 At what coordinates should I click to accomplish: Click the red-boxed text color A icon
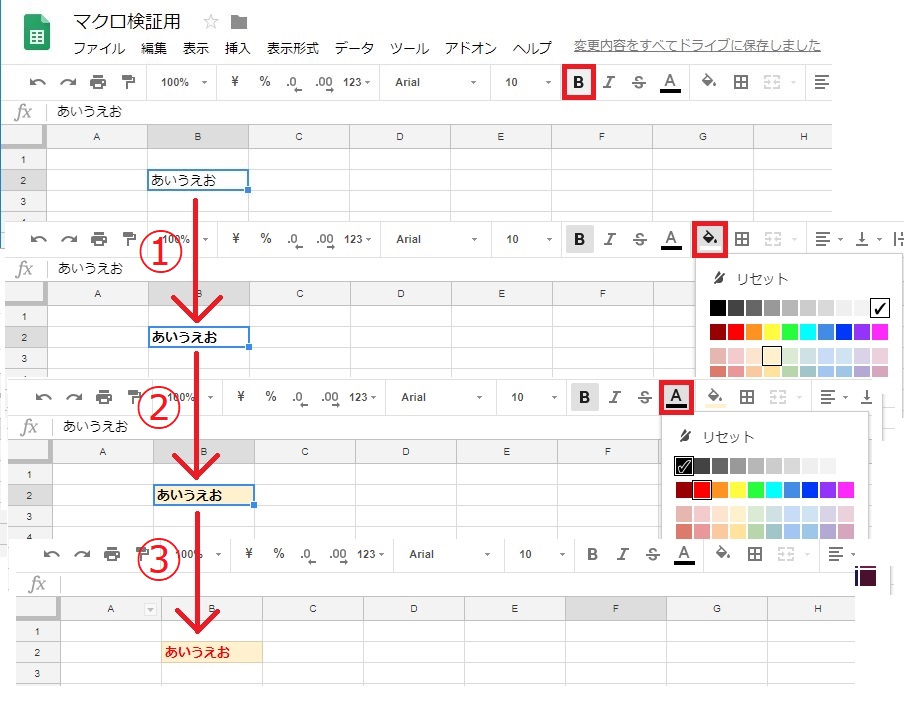(676, 397)
